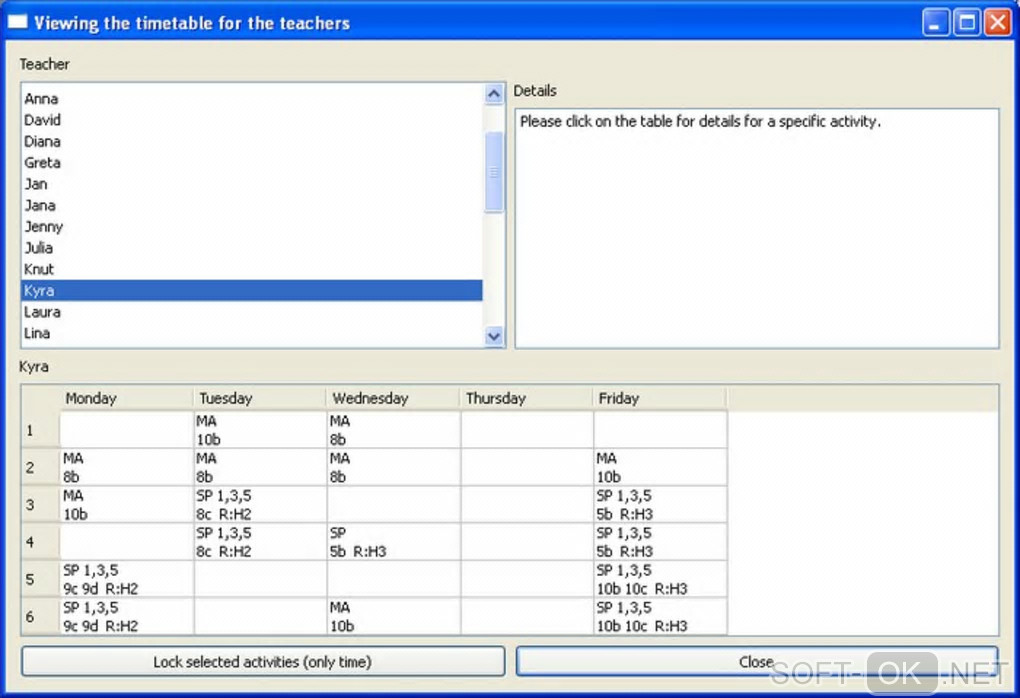Click Tuesday hour 3 SP 8c R:H2 cell
1020x698 pixels.
pyautogui.click(x=260, y=505)
